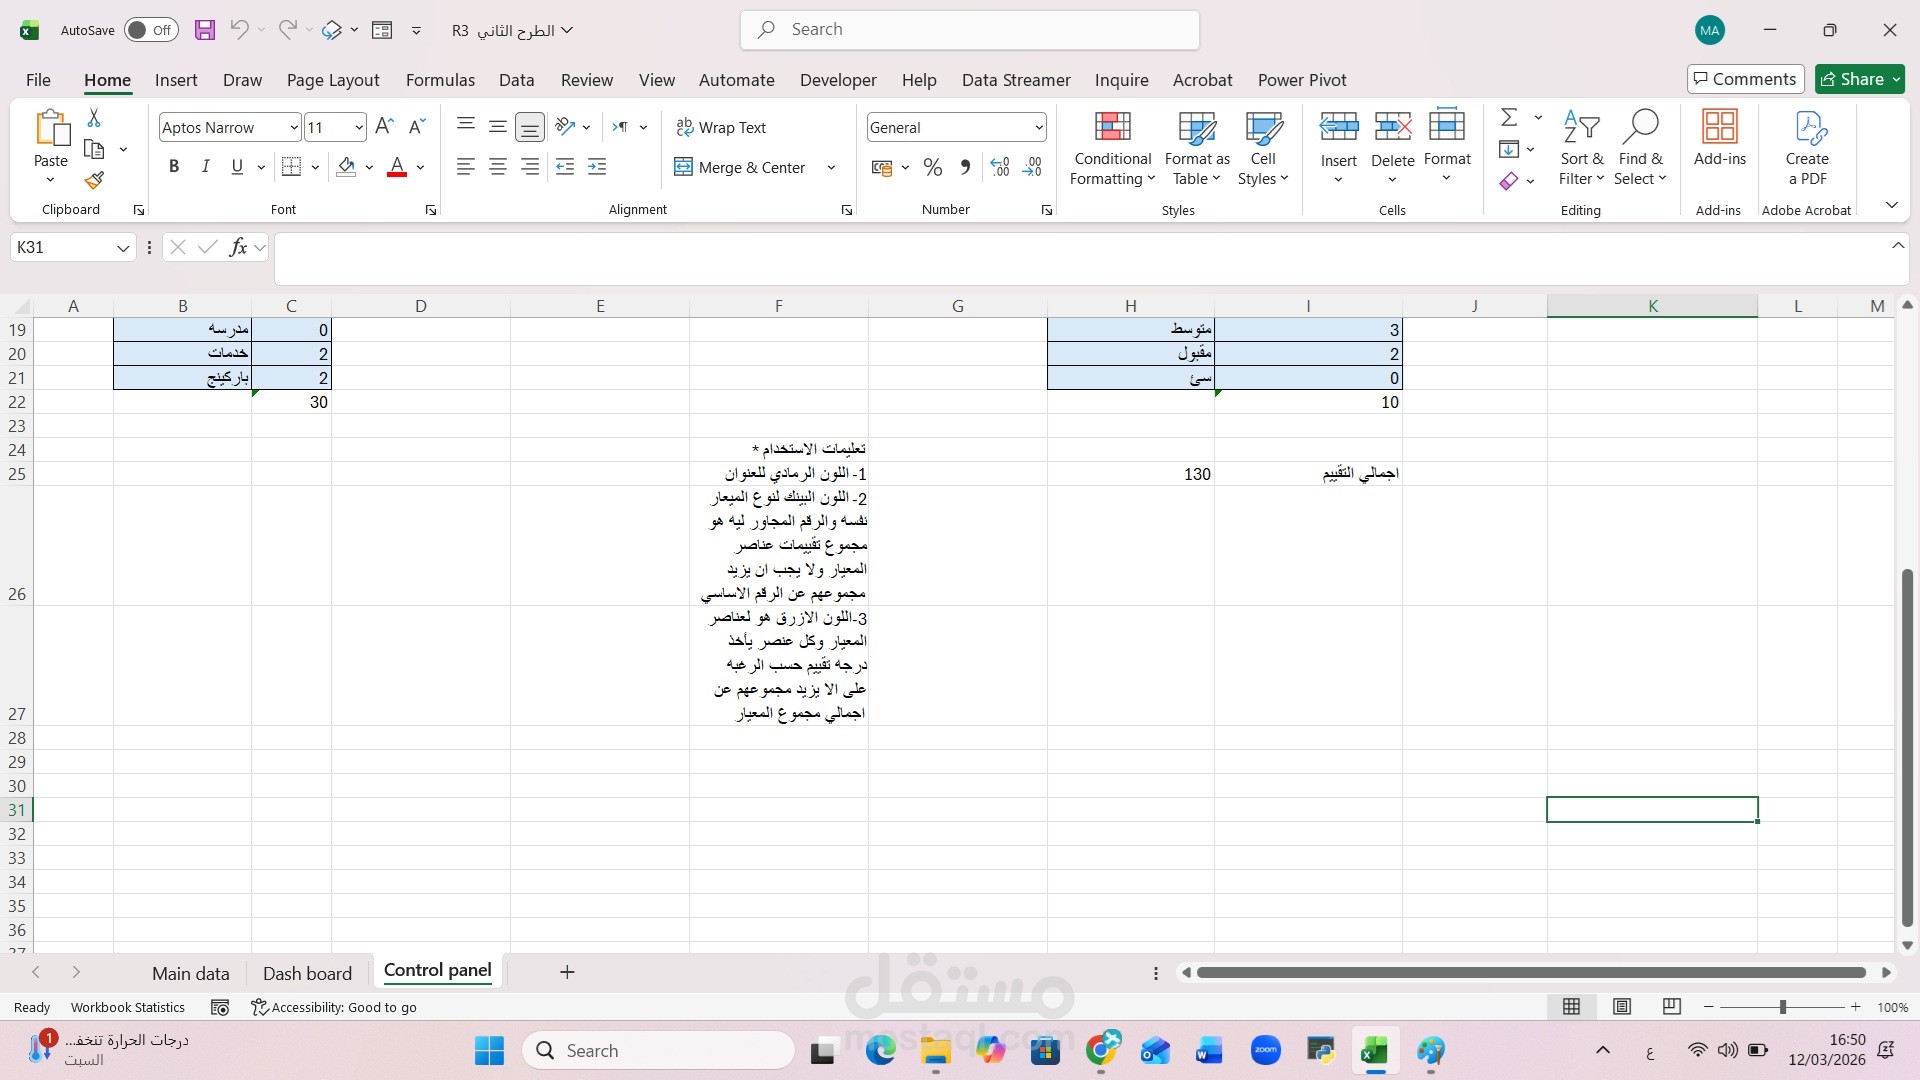Click the Increase Indent icon
Image resolution: width=1920 pixels, height=1080 pixels.
pyautogui.click(x=597, y=167)
